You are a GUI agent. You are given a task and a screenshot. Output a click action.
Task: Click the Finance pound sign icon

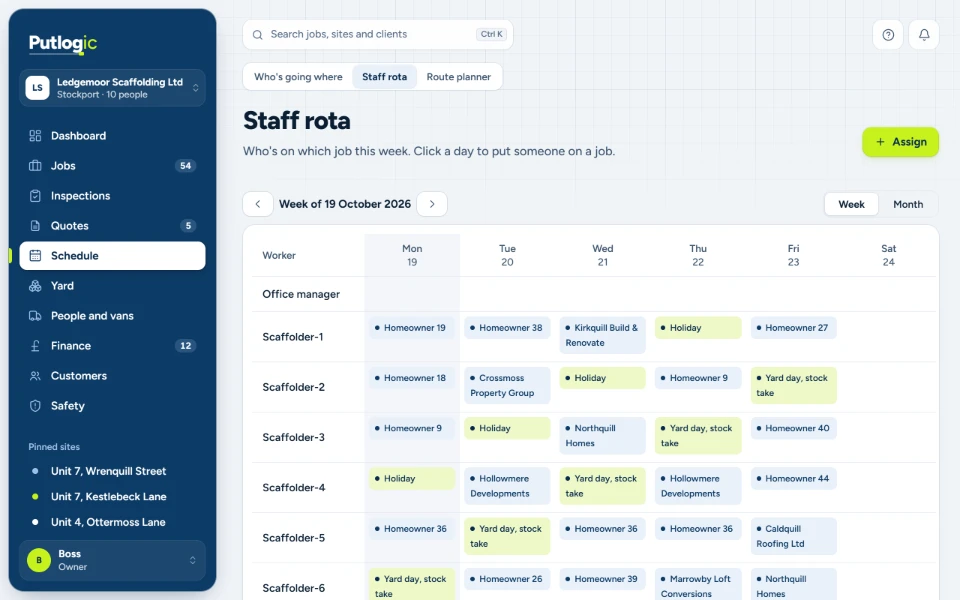coord(35,346)
